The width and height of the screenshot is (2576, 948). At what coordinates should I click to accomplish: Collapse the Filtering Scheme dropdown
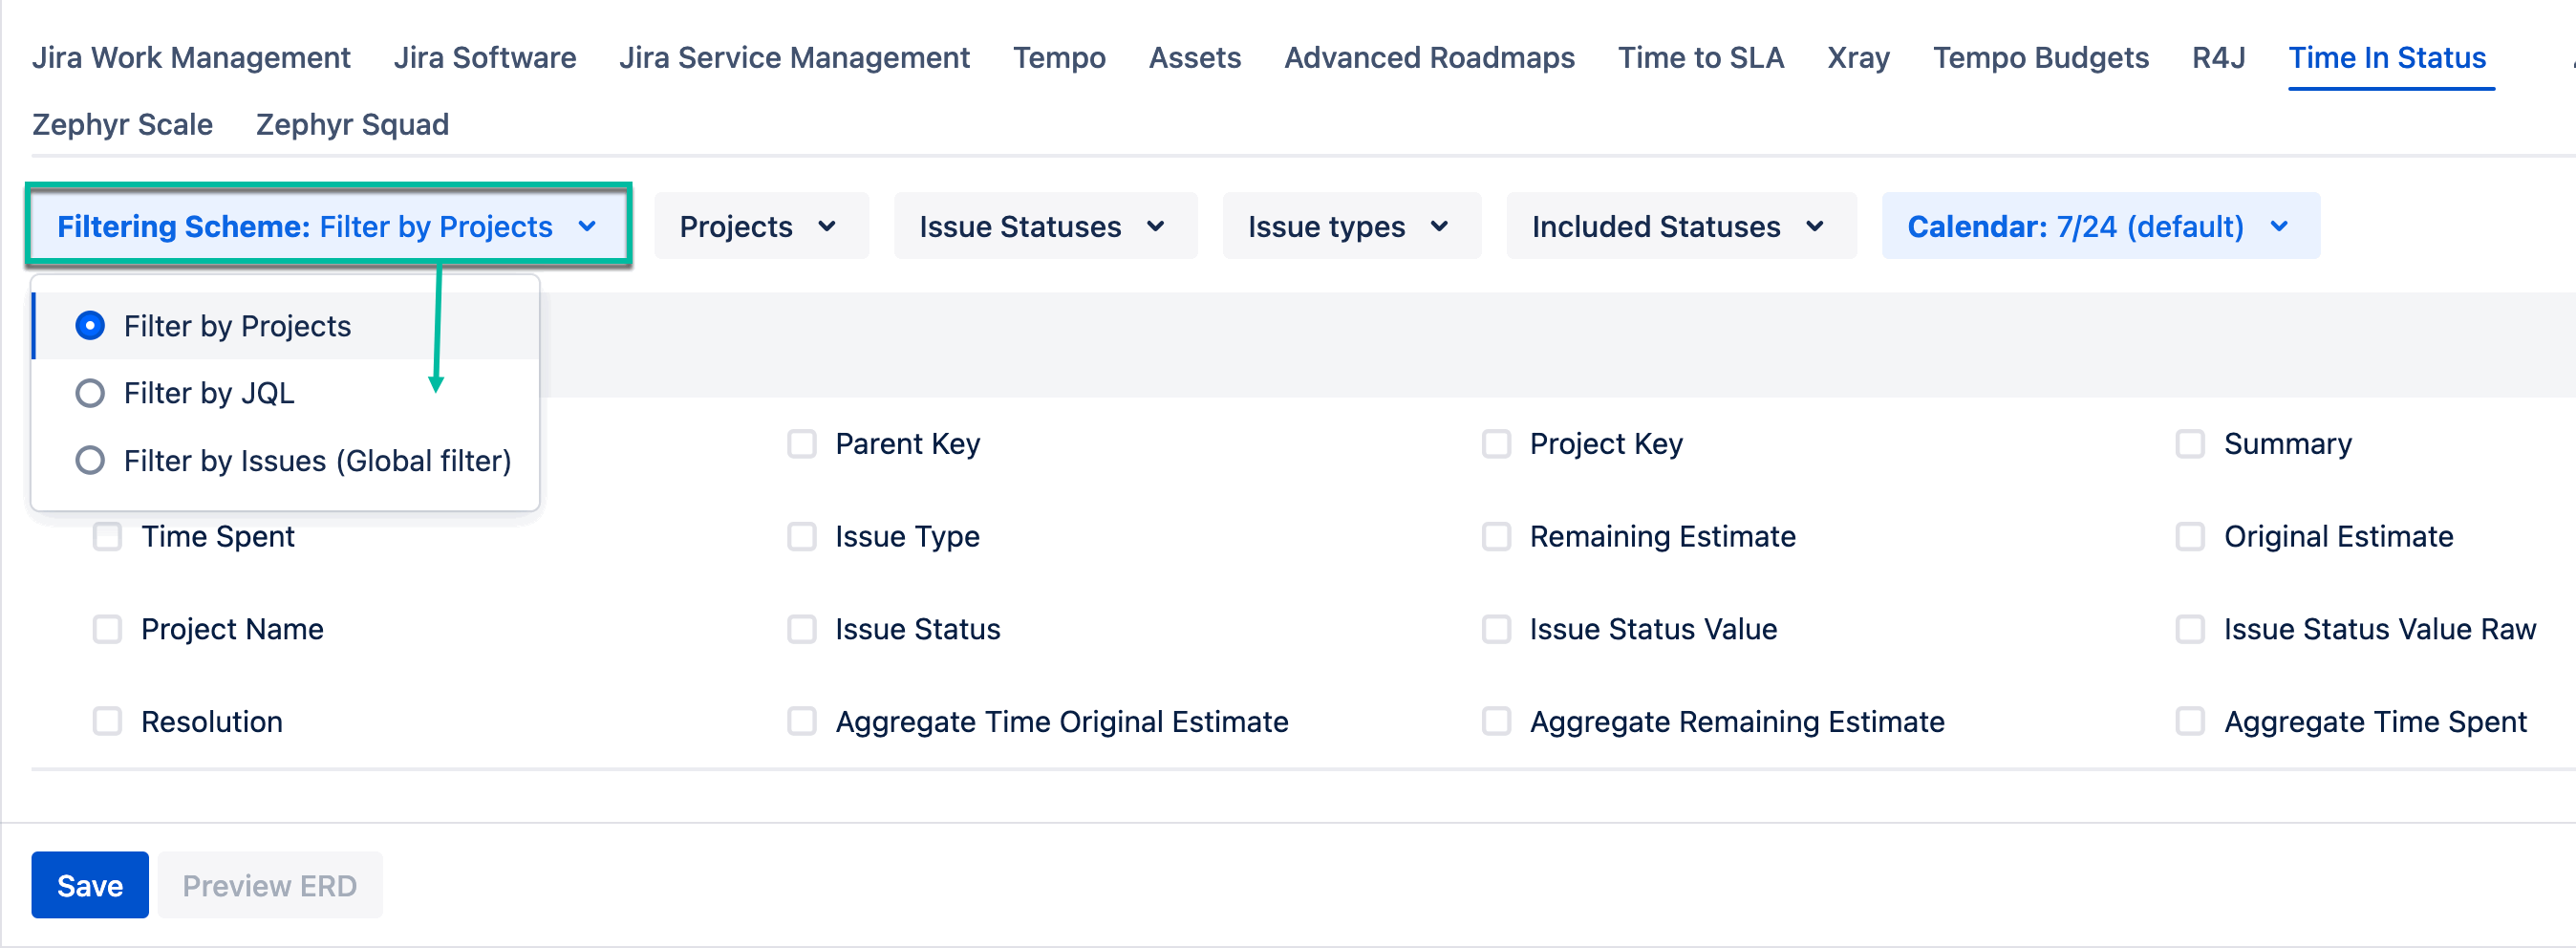coord(330,226)
